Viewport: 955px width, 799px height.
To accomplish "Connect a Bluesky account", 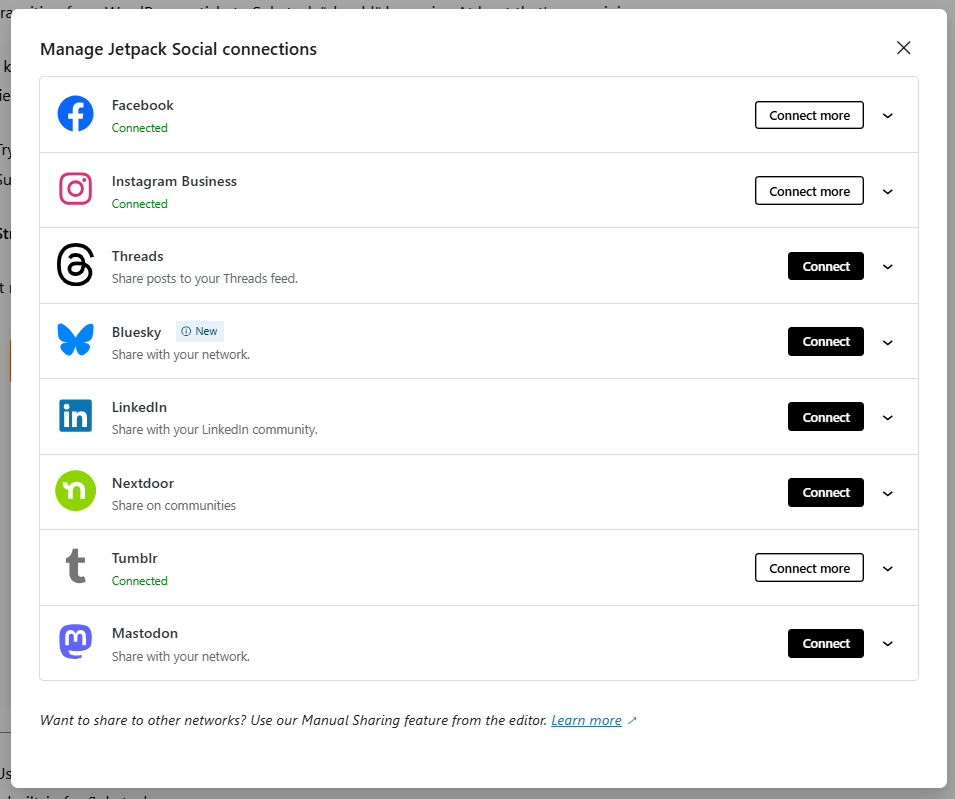I will (x=825, y=341).
